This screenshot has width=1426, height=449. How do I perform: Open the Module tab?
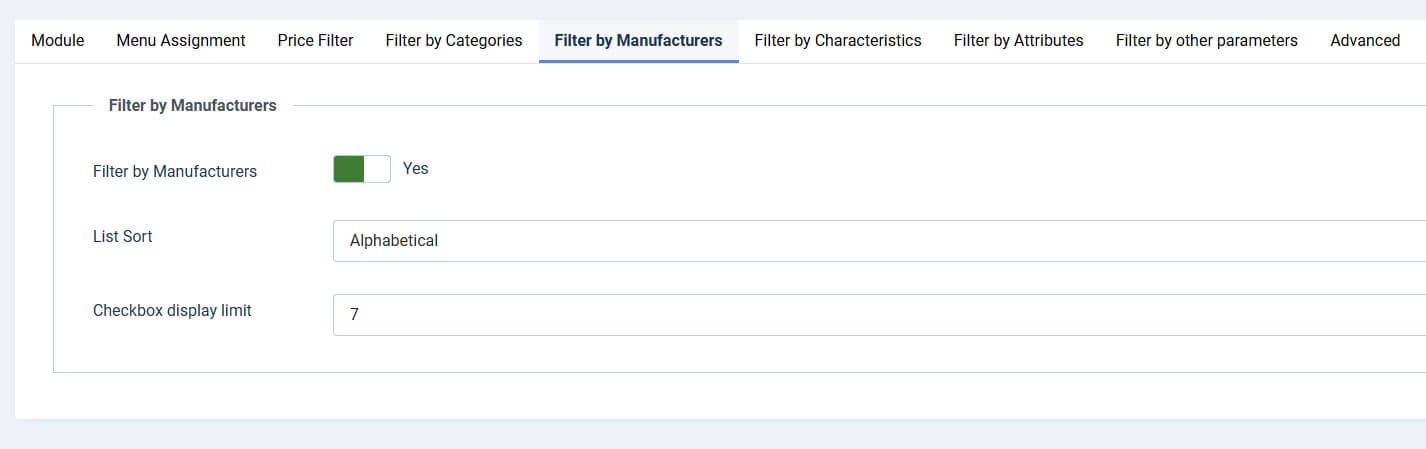pos(58,41)
